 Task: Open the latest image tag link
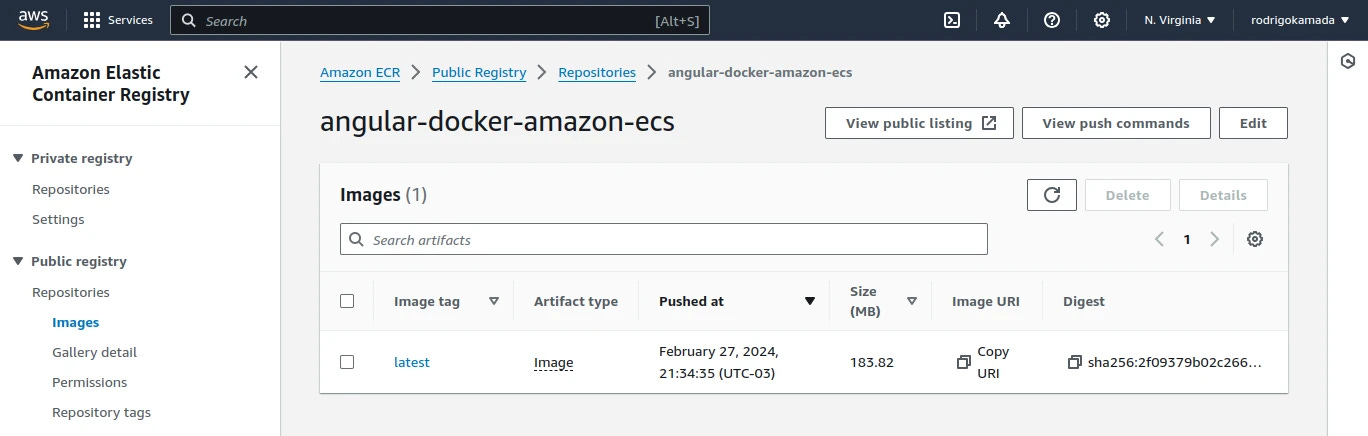411,362
